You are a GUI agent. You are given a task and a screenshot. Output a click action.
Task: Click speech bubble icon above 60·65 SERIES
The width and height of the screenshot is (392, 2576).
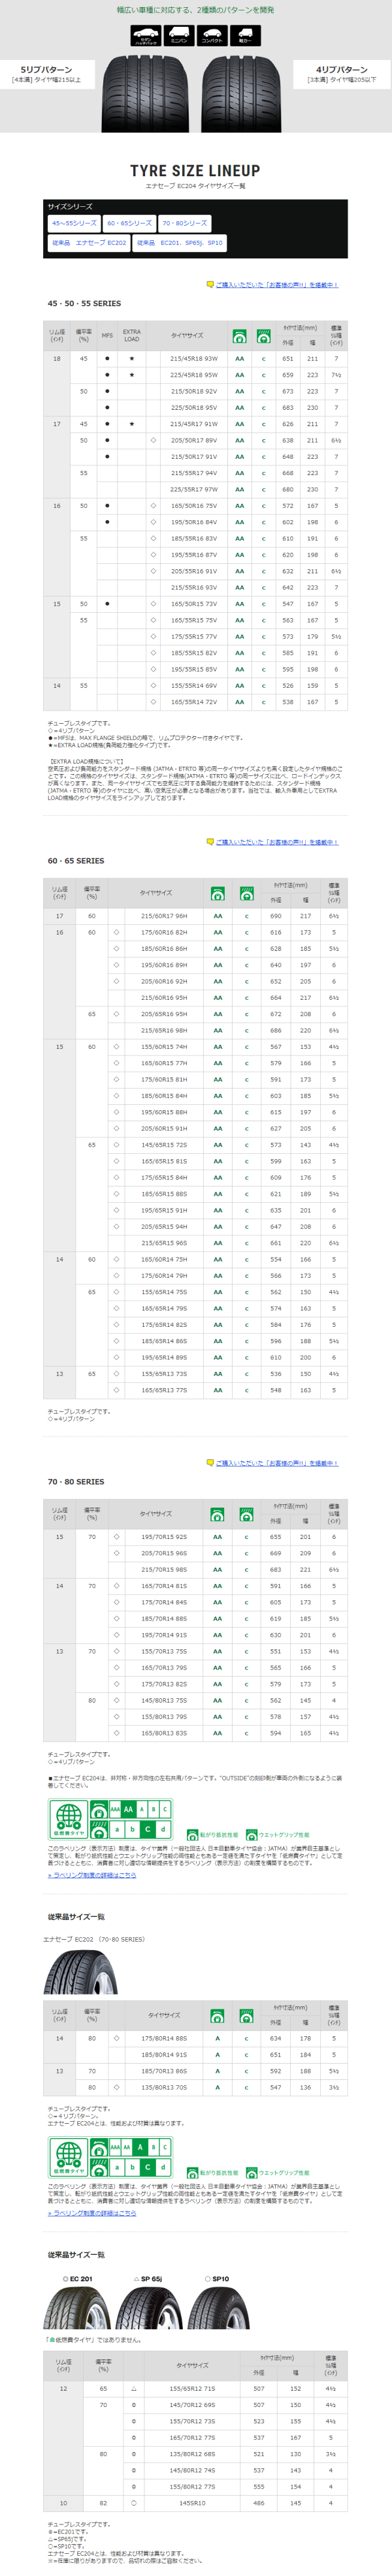(210, 842)
